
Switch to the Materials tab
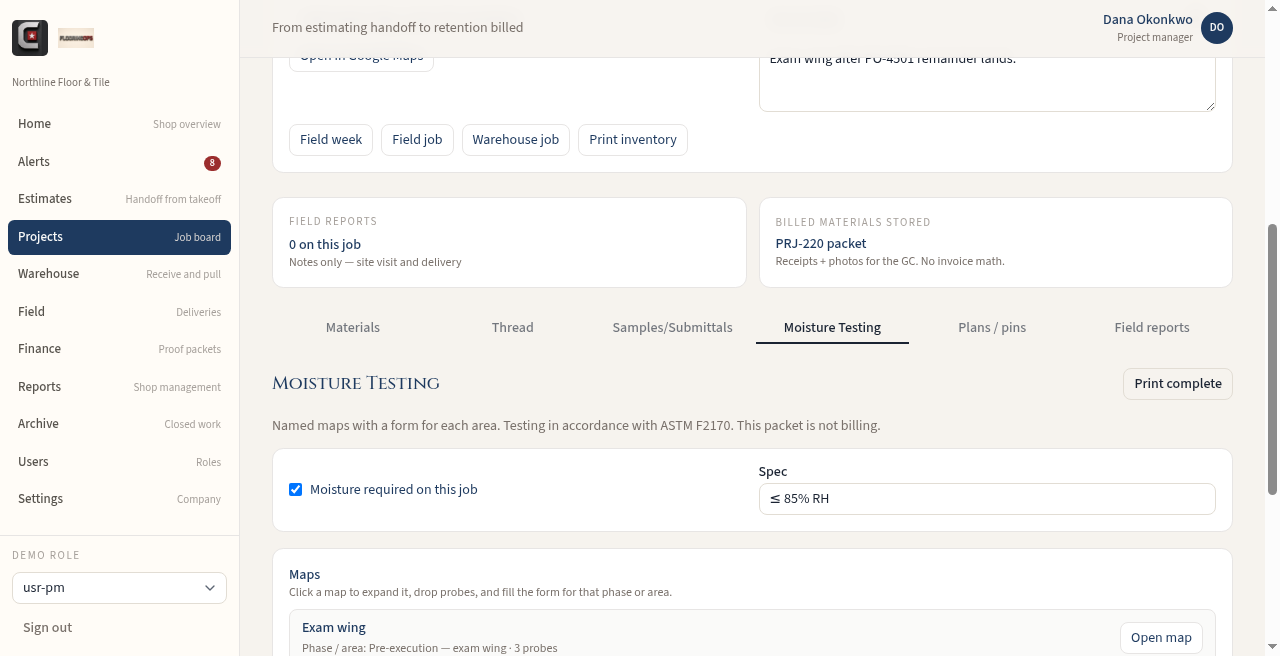click(353, 328)
